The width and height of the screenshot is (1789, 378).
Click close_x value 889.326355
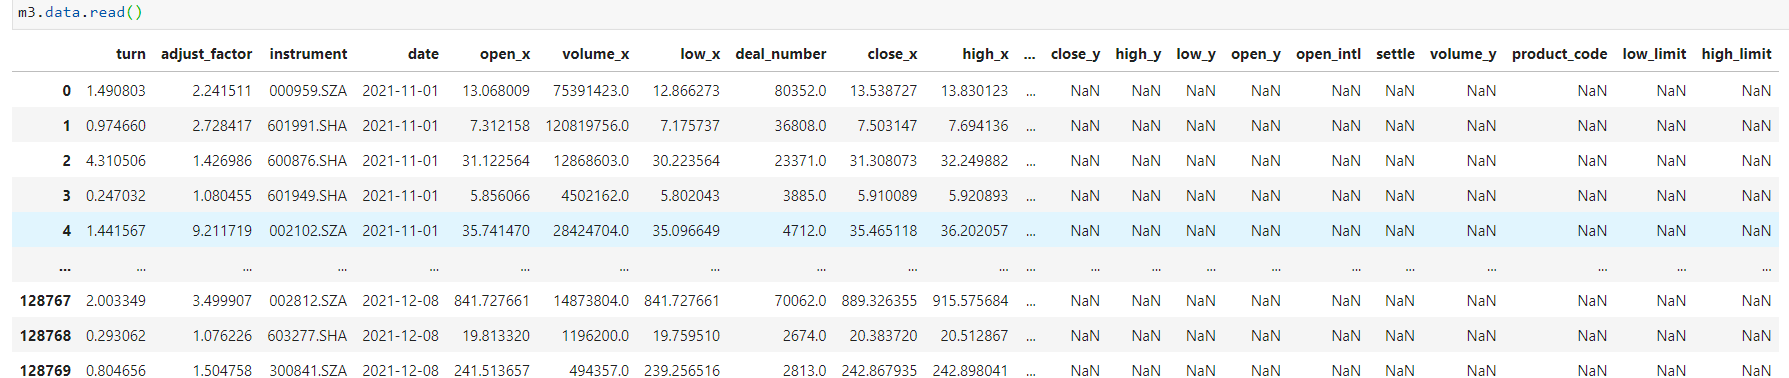879,301
